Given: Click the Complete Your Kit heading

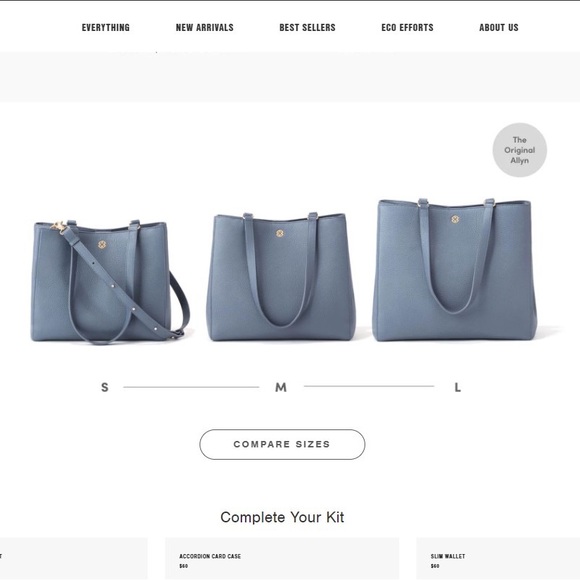Looking at the screenshot, I should click(x=282, y=517).
